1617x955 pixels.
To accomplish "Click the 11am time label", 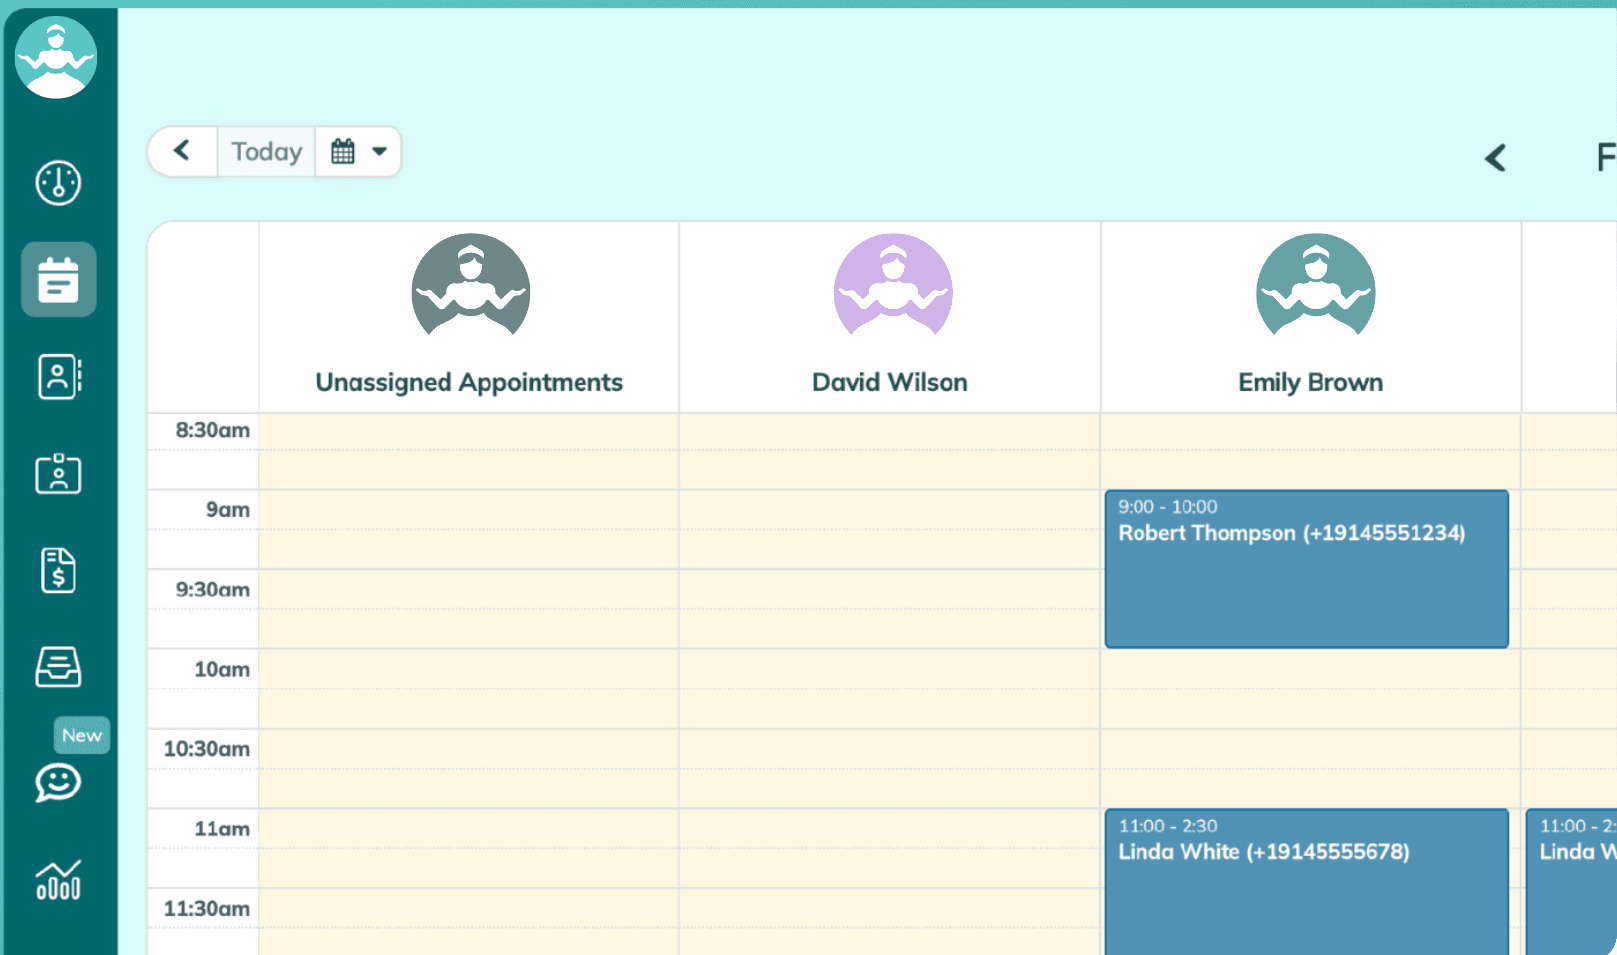I will coord(222,829).
